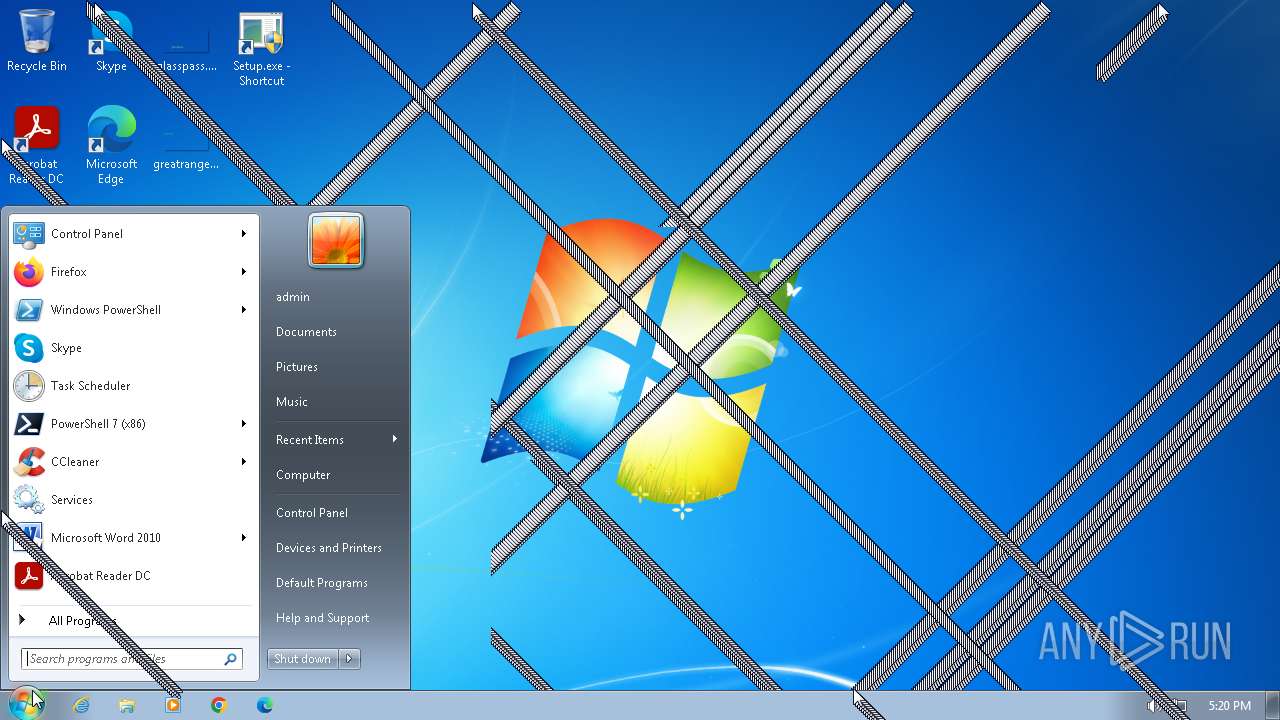The height and width of the screenshot is (720, 1280).
Task: Open the Recycle Bin desktop icon
Action: pos(37,41)
